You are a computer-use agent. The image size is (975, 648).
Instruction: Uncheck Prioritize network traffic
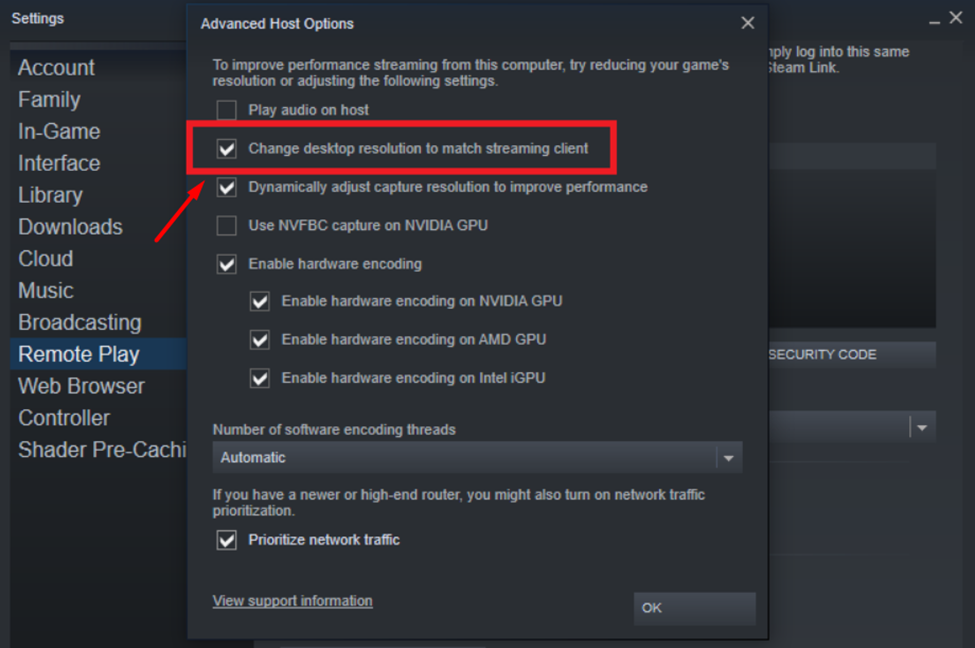pos(227,540)
